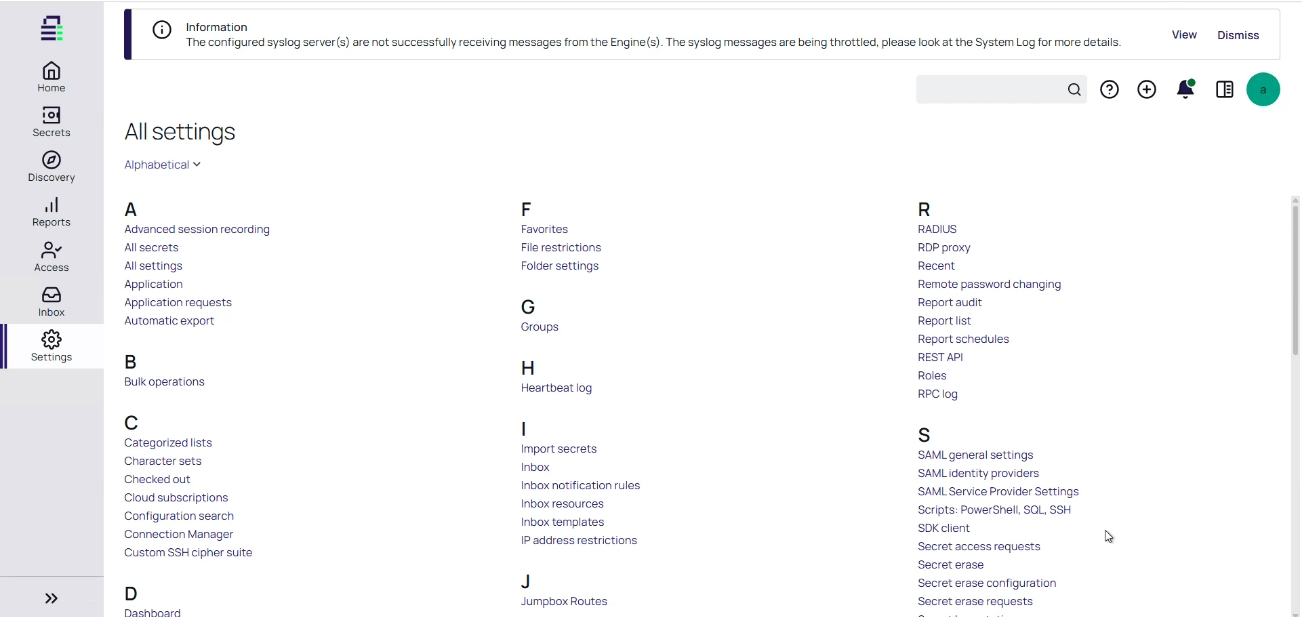
Task: Click the plus create icon
Action: coord(1147,90)
